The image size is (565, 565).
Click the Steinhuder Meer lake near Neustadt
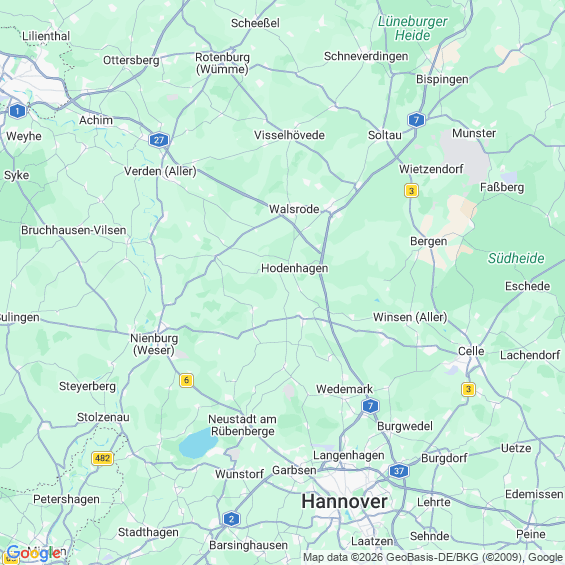point(197,442)
